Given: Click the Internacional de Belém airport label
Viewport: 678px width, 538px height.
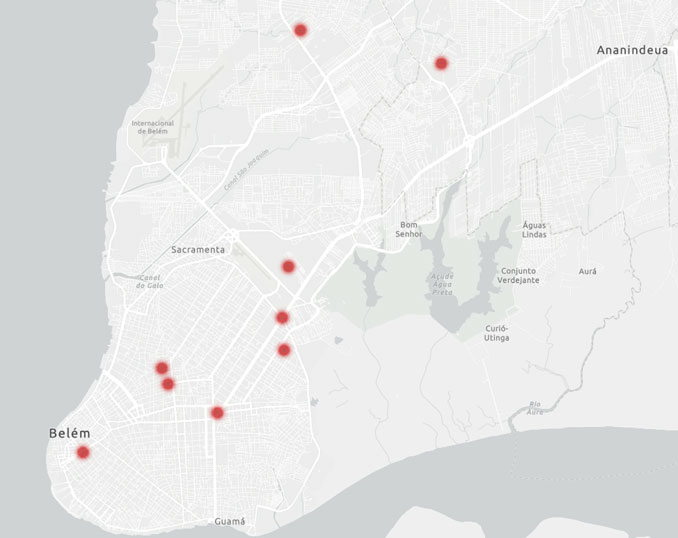Looking at the screenshot, I should [153, 127].
